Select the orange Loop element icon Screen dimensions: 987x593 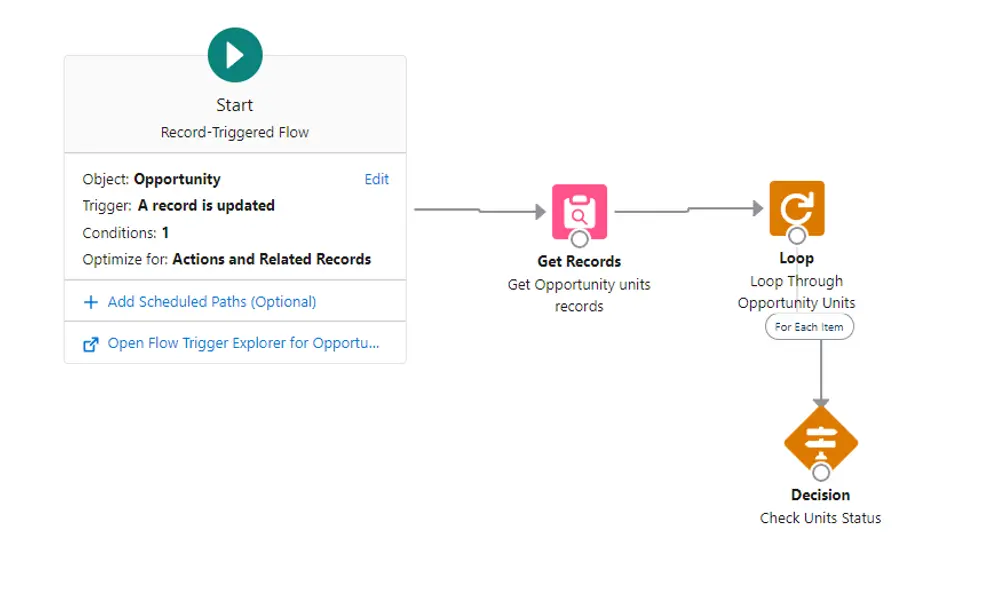(x=796, y=205)
